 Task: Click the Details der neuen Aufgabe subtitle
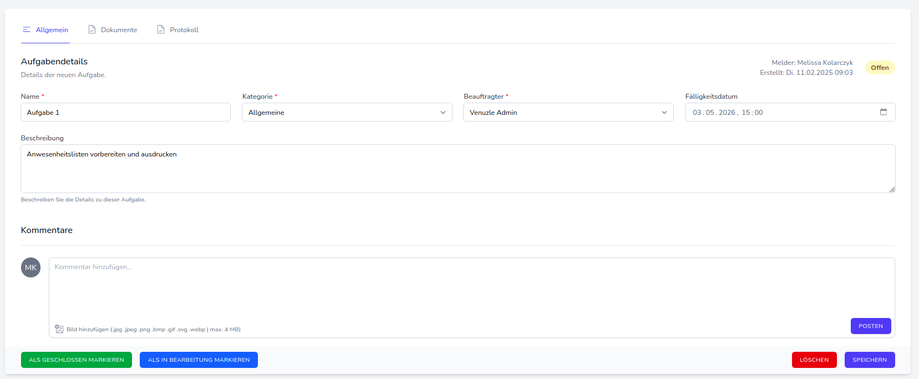63,75
